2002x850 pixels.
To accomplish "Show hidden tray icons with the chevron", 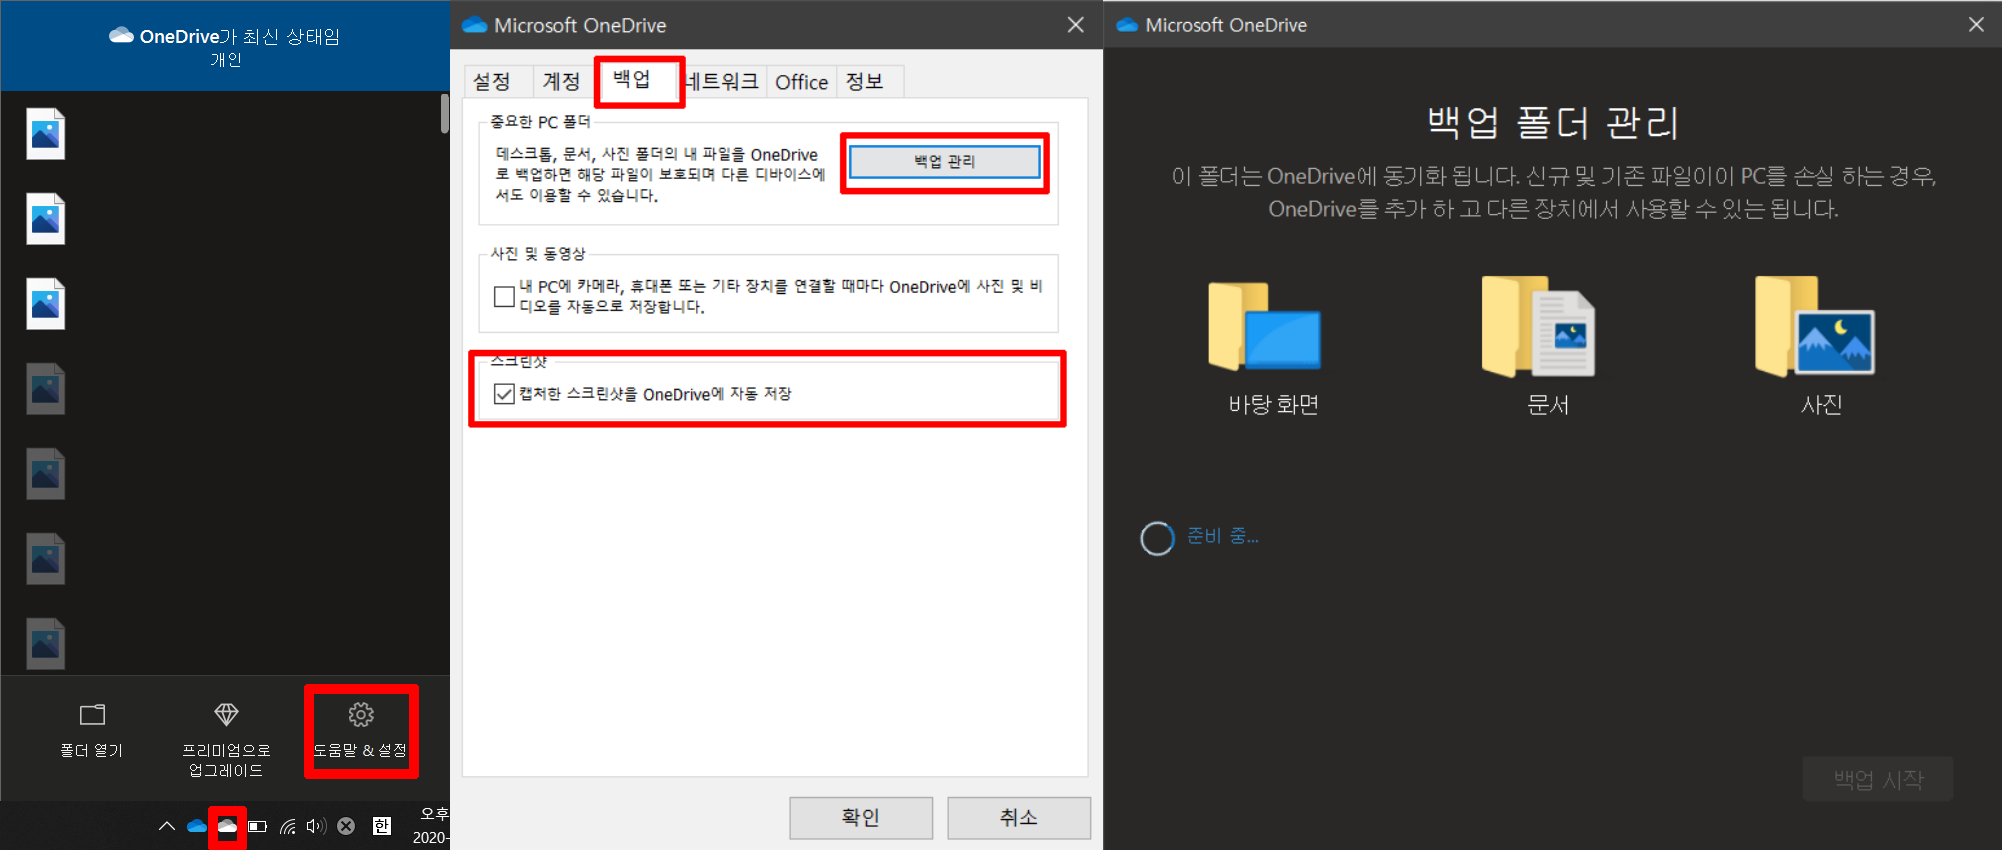I will [167, 826].
